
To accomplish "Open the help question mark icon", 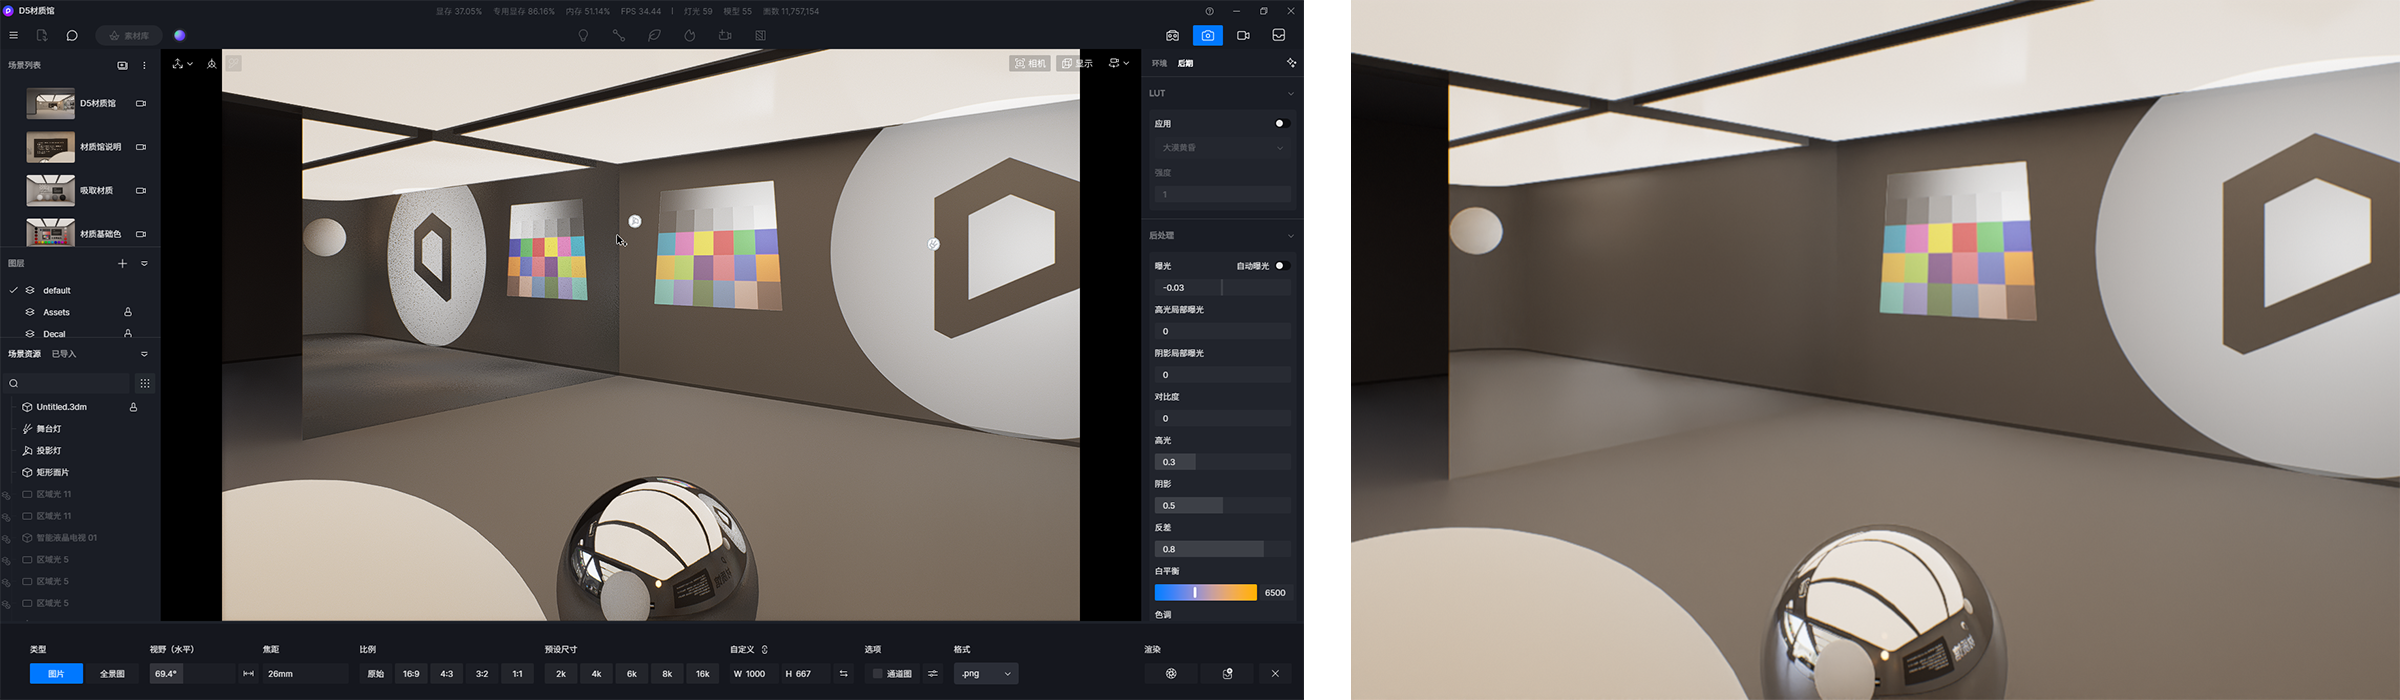I will 1209,11.
